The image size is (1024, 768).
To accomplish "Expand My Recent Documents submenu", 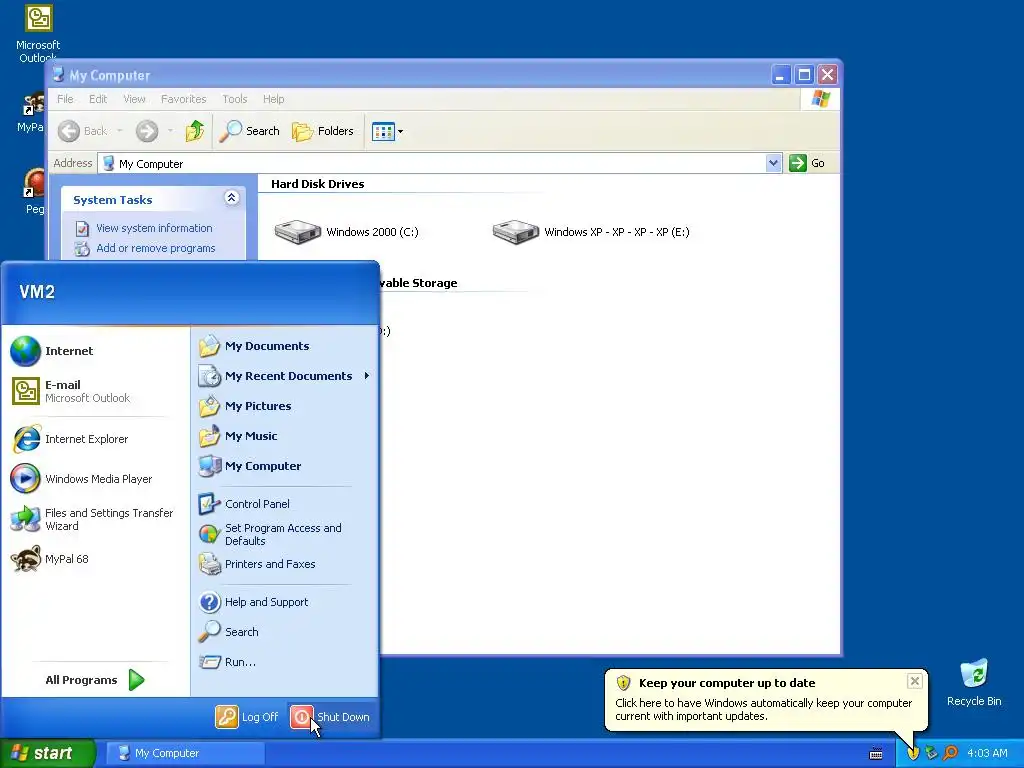I will click(285, 376).
